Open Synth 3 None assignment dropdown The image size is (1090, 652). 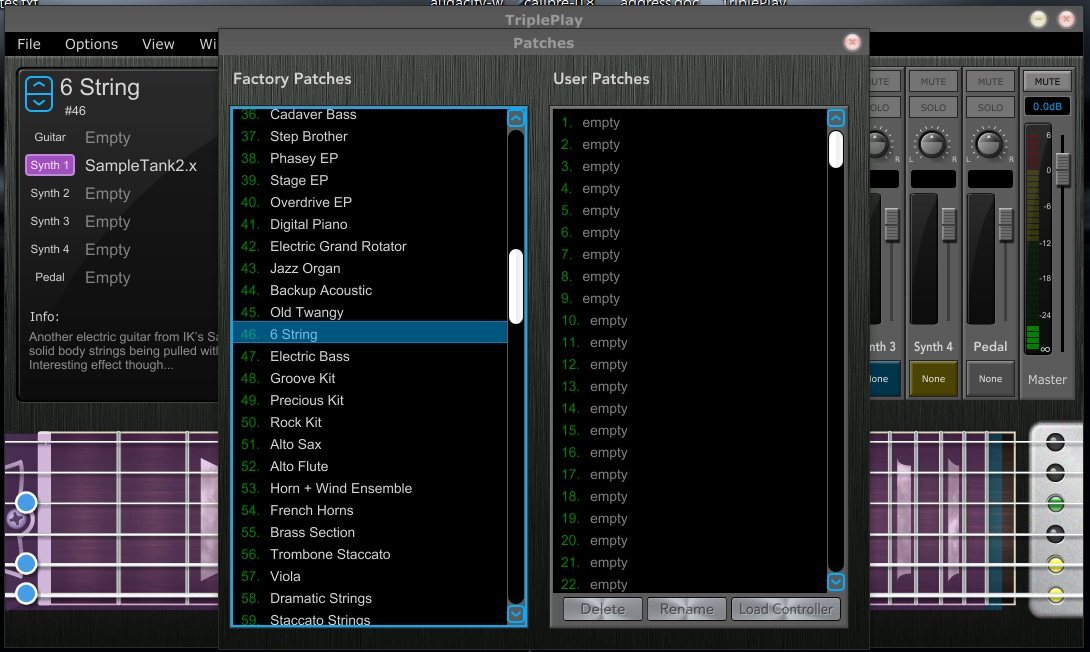coord(883,379)
